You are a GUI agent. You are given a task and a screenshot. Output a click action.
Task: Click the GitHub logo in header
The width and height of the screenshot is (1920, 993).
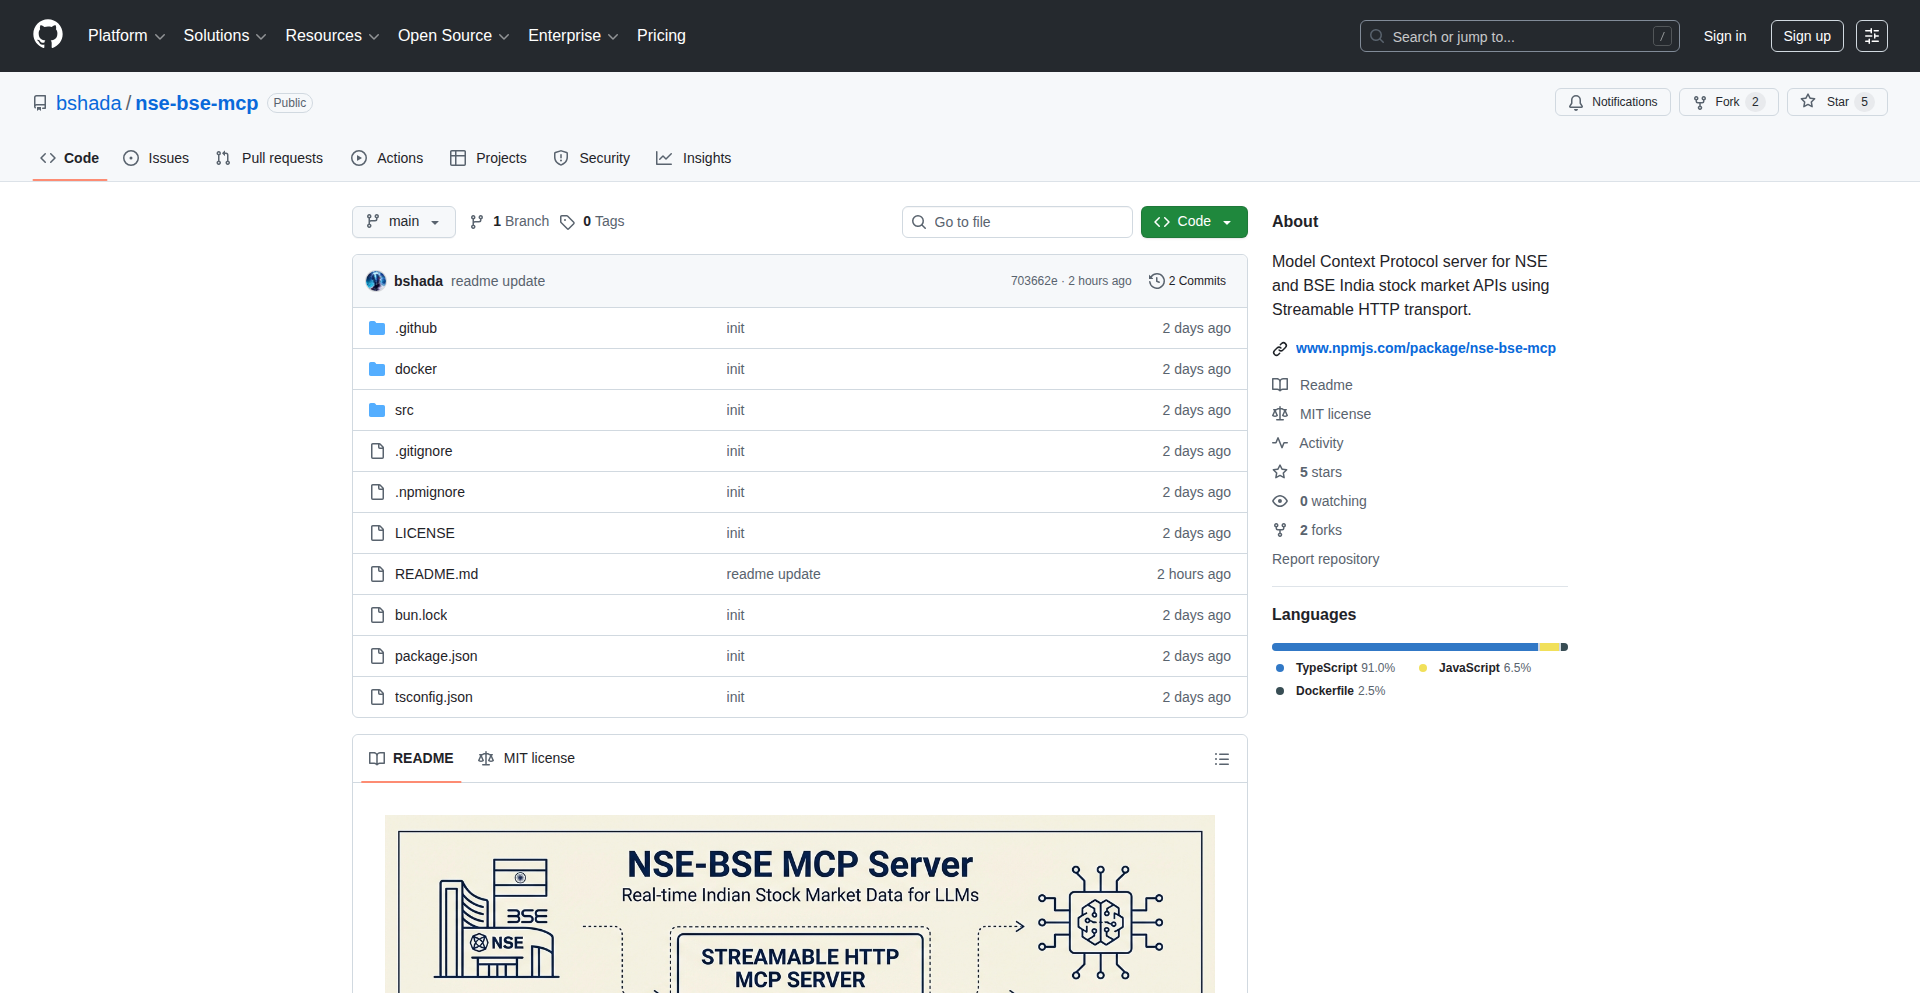coord(48,35)
